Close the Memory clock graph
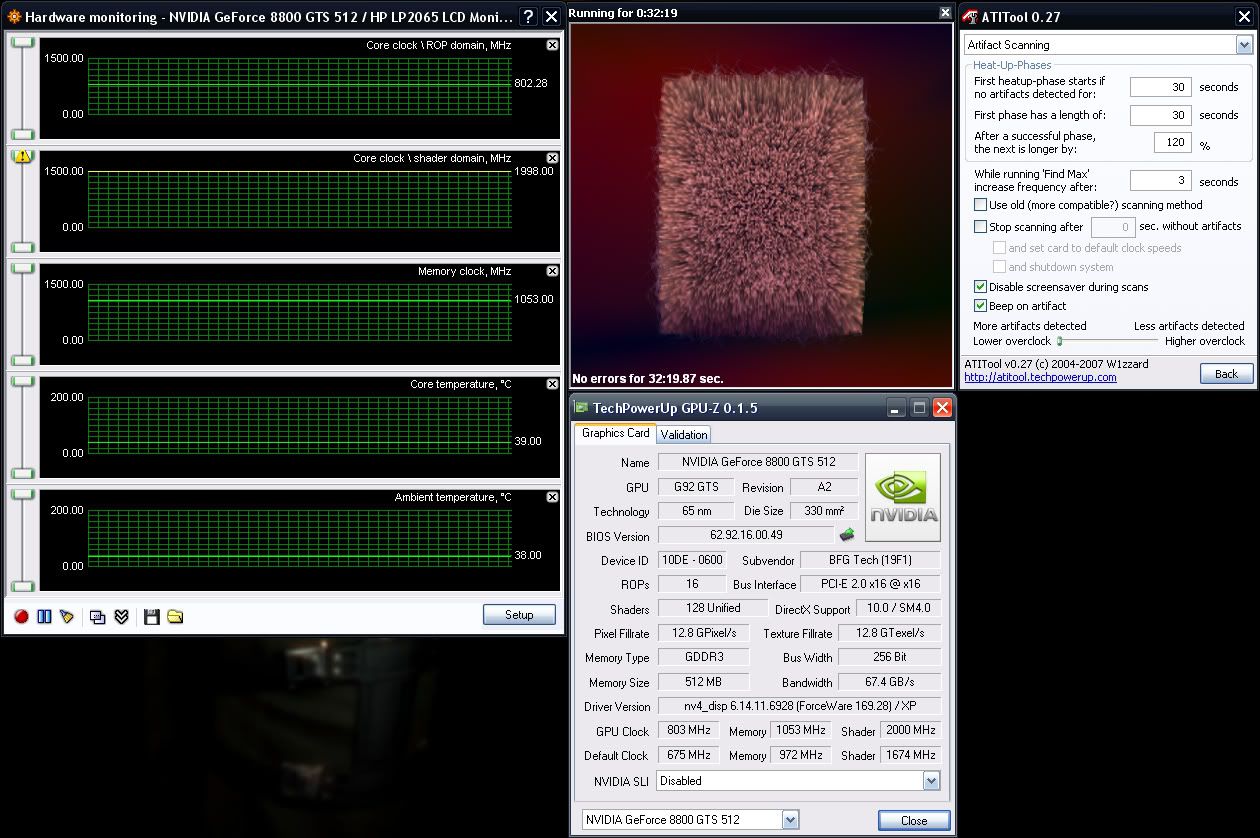This screenshot has height=838, width=1260. 552,271
